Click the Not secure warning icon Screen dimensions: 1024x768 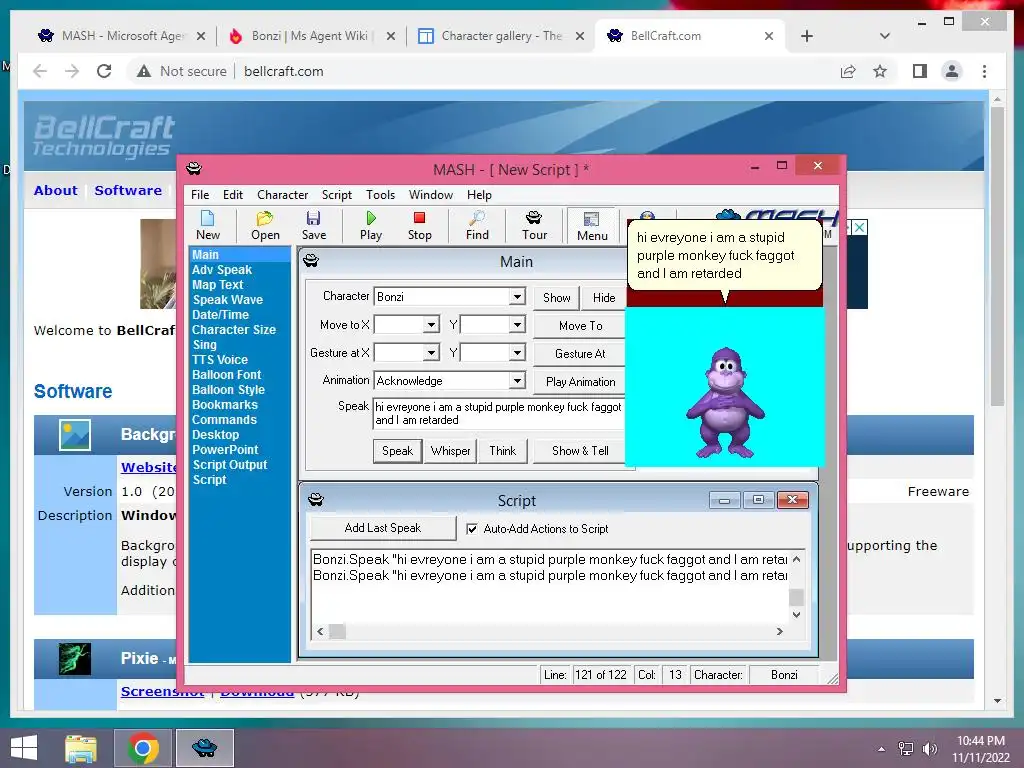[x=144, y=71]
